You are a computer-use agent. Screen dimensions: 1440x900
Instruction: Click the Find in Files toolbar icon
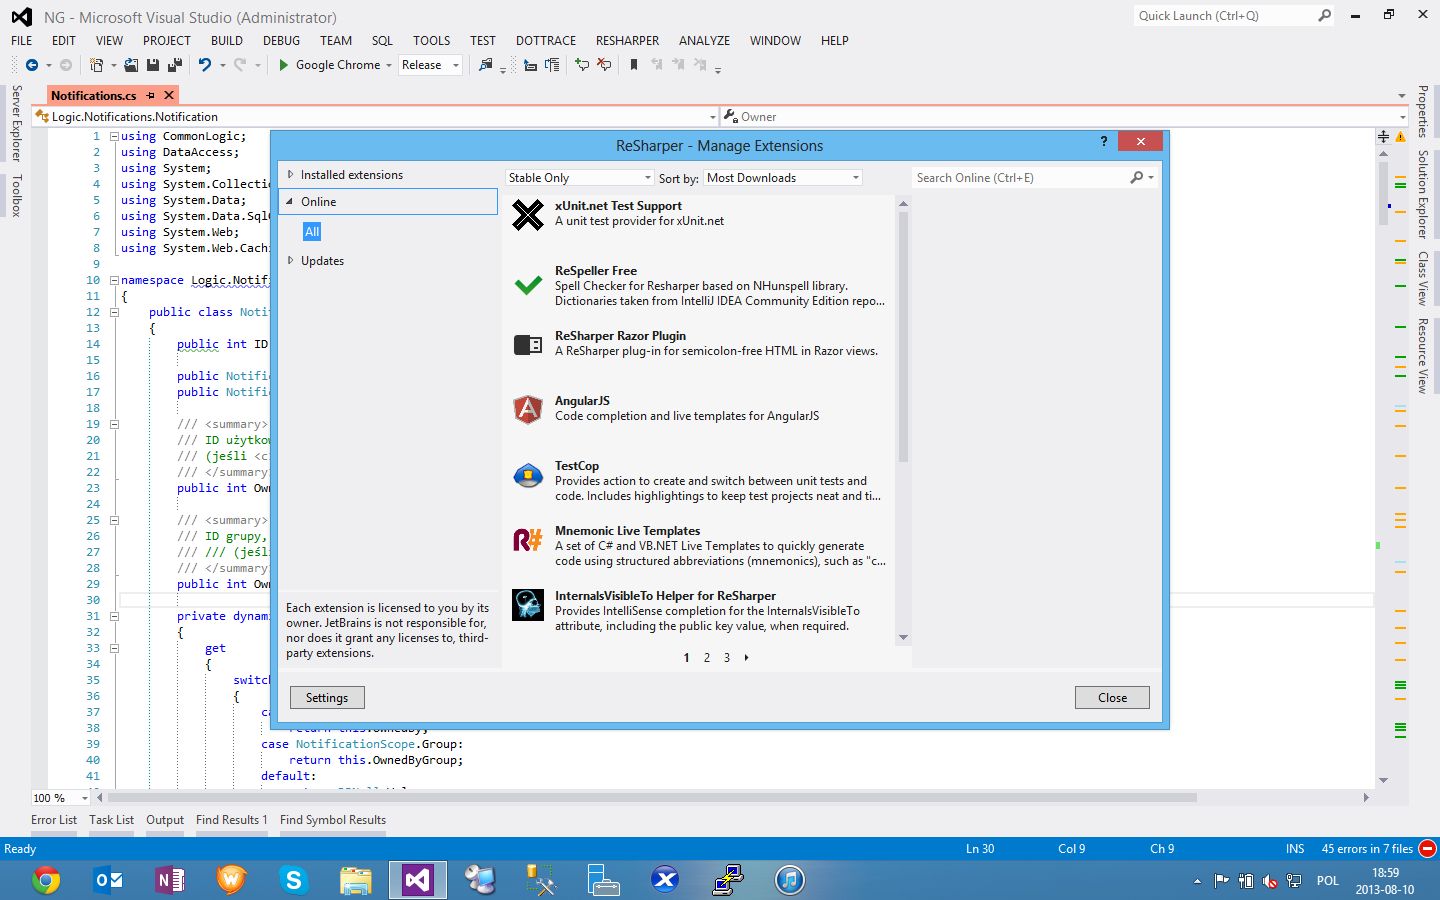coord(486,65)
